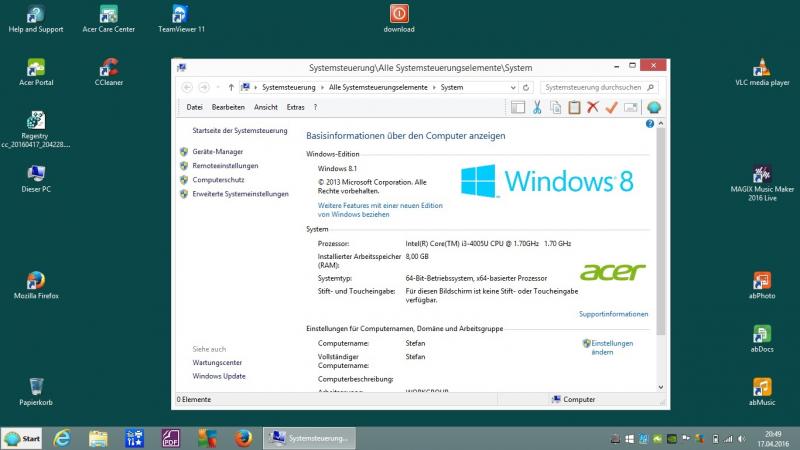Click the blue help question mark icon
The height and width of the screenshot is (450, 800).
pyautogui.click(x=649, y=123)
